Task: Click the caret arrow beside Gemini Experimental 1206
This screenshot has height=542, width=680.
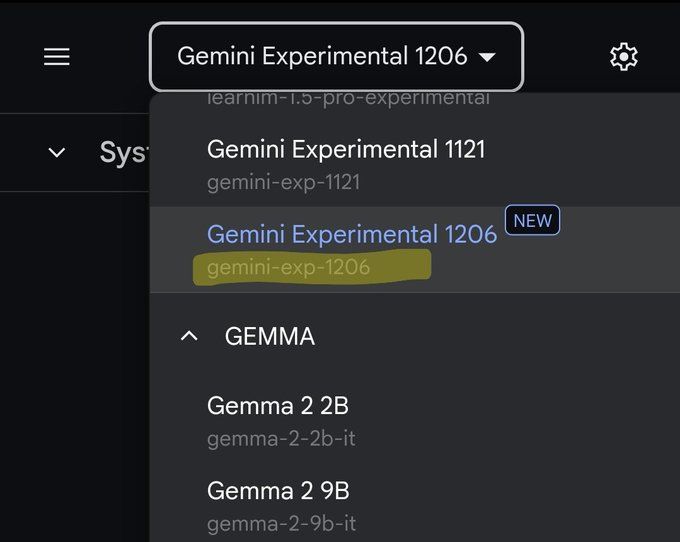Action: [x=487, y=57]
